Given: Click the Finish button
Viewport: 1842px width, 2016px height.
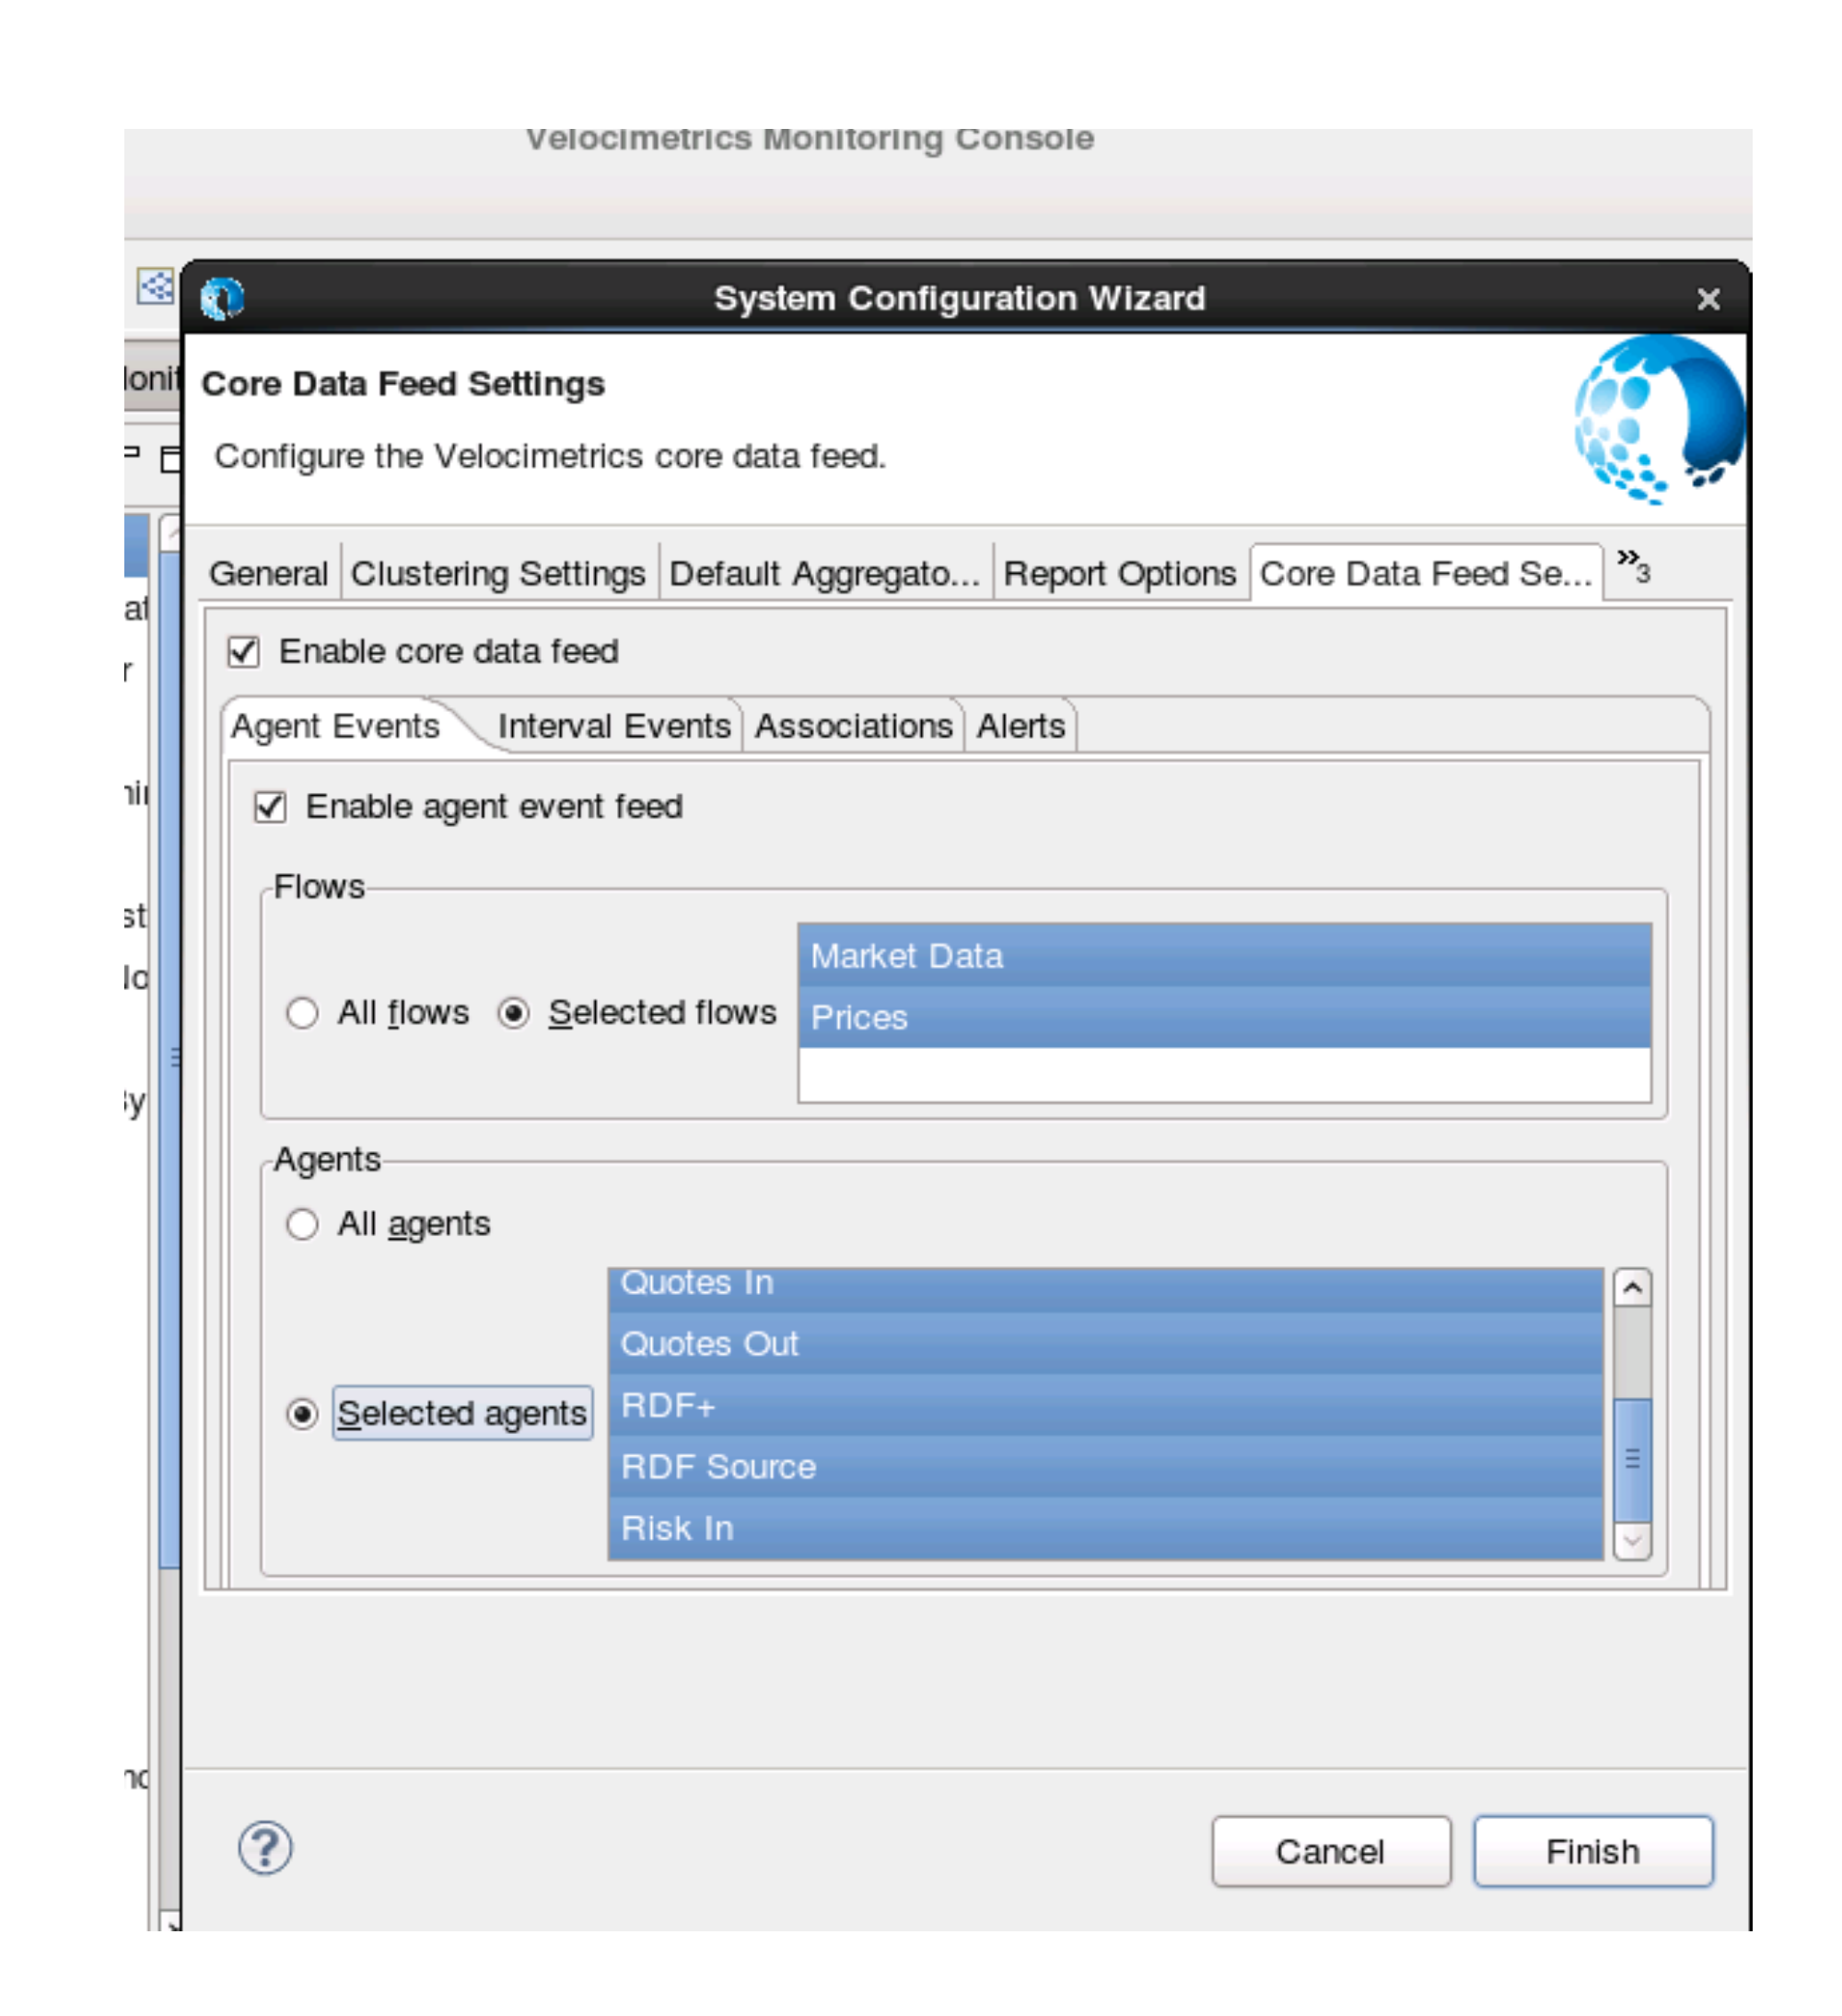Looking at the screenshot, I should (1594, 1852).
